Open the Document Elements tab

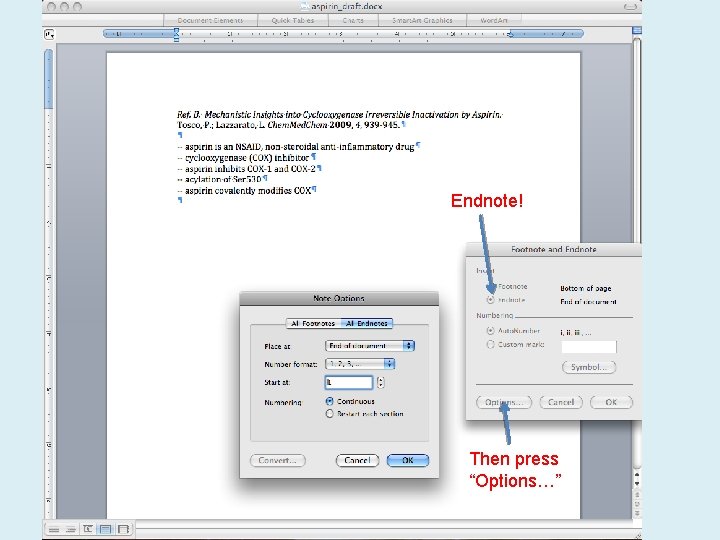click(x=210, y=20)
